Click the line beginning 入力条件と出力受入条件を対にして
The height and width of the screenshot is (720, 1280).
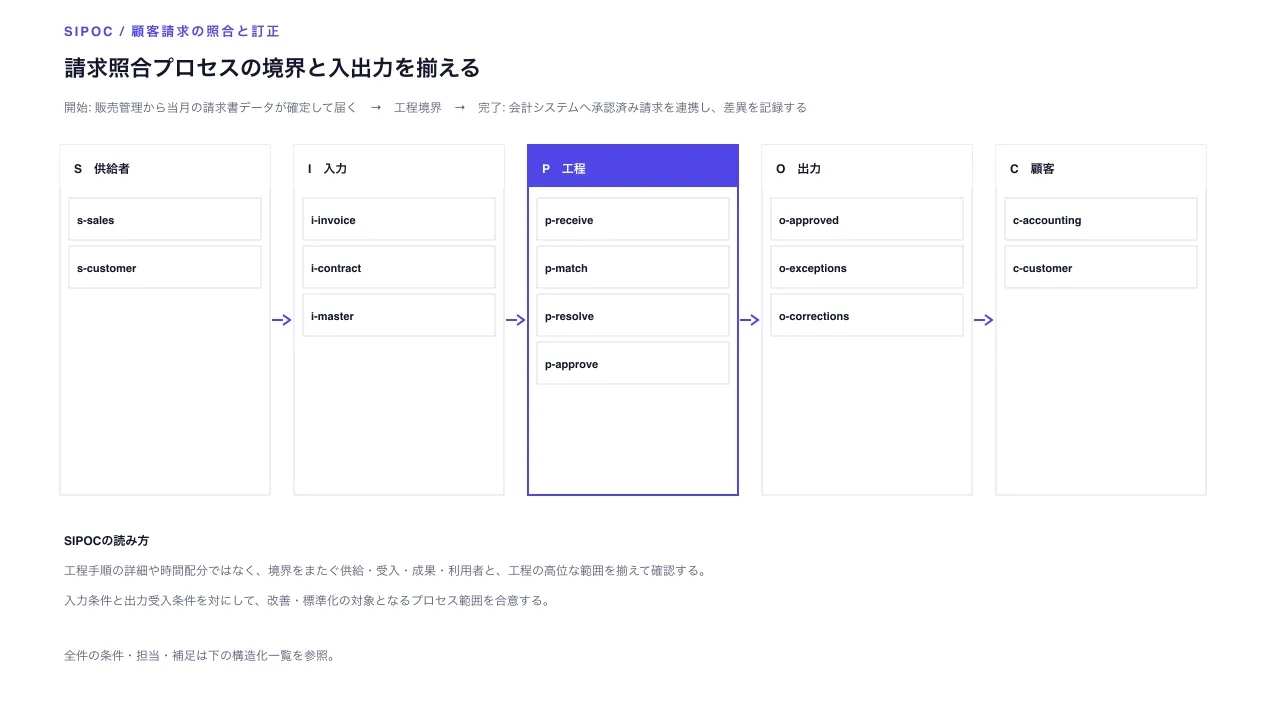[x=307, y=601]
